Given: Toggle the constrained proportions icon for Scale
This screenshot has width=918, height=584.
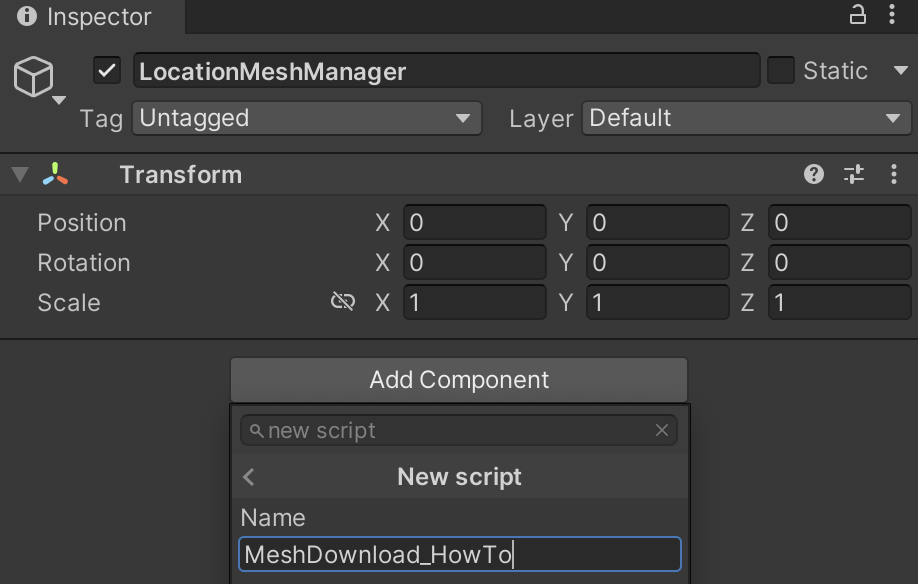Looking at the screenshot, I should pos(343,301).
